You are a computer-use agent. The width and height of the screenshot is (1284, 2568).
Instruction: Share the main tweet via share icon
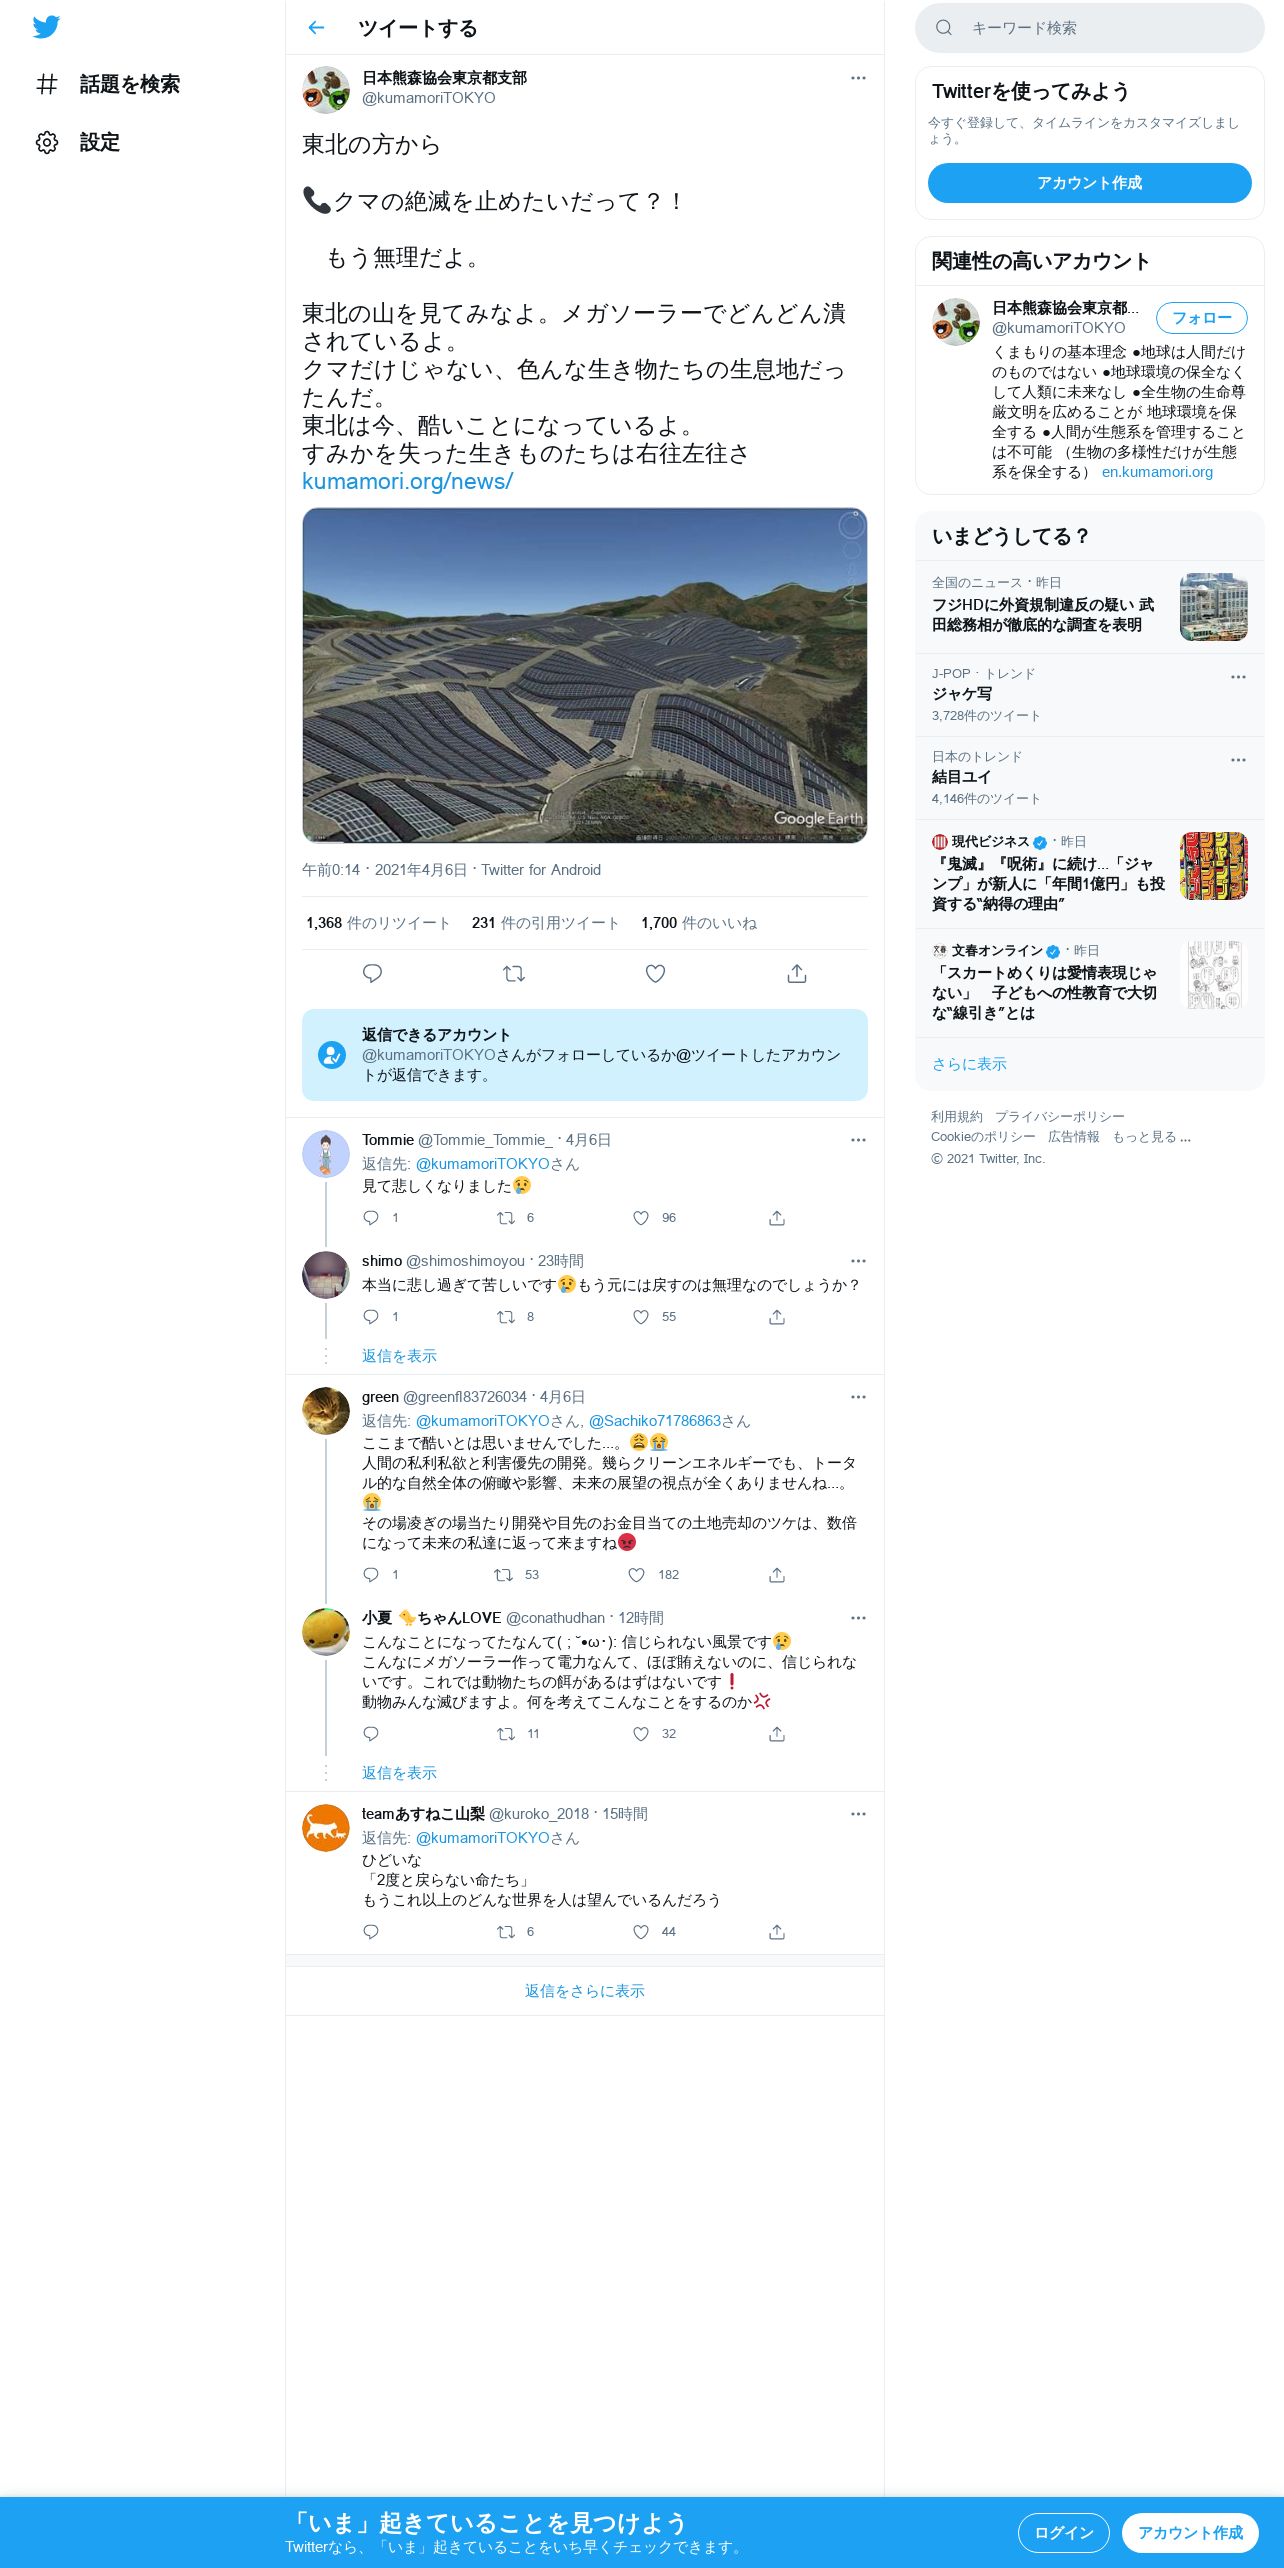pos(797,973)
